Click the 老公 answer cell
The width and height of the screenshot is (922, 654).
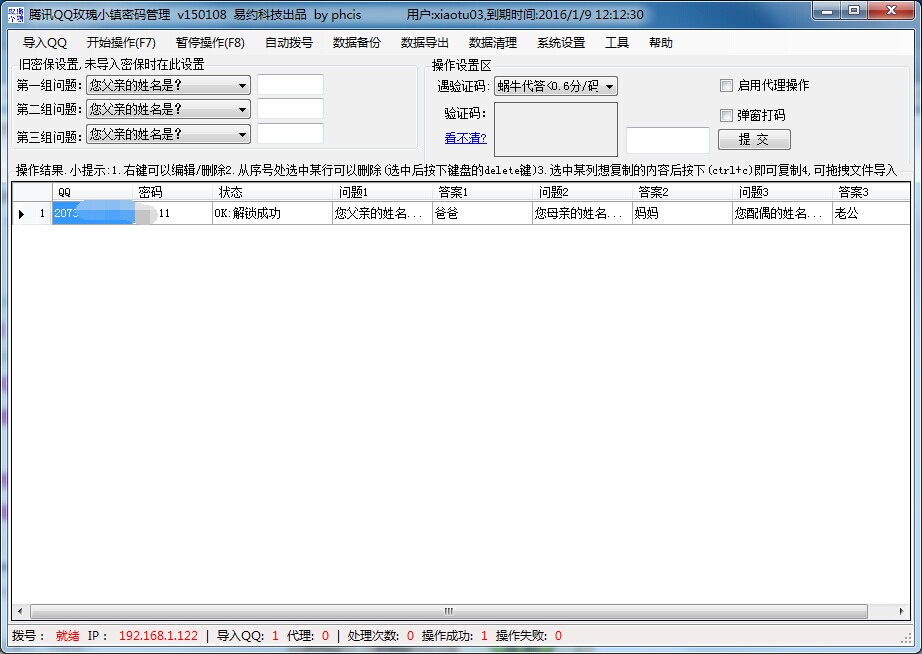[x=871, y=213]
